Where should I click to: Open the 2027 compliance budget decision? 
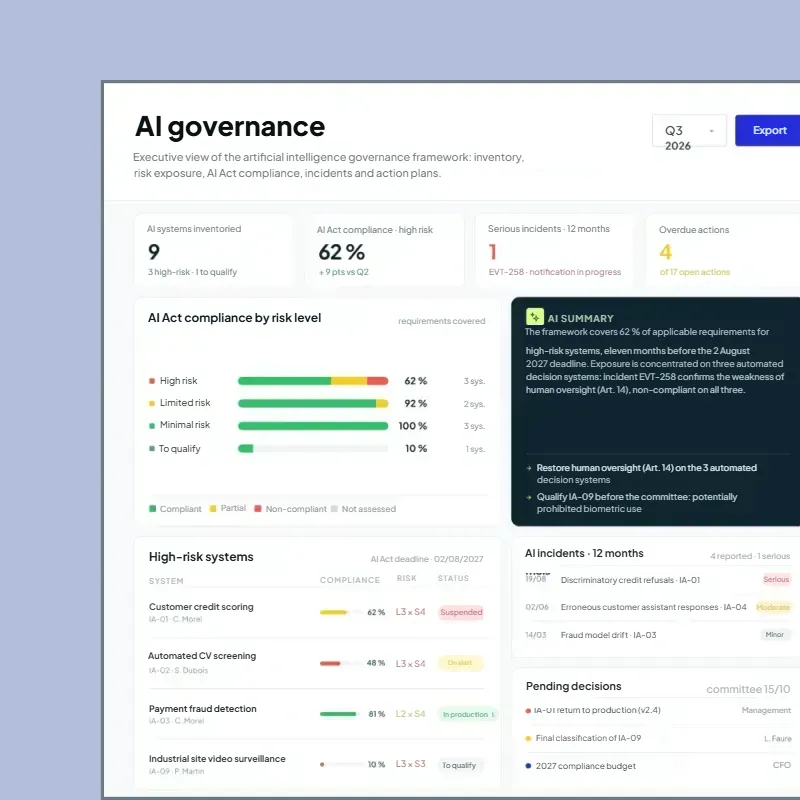658,766
